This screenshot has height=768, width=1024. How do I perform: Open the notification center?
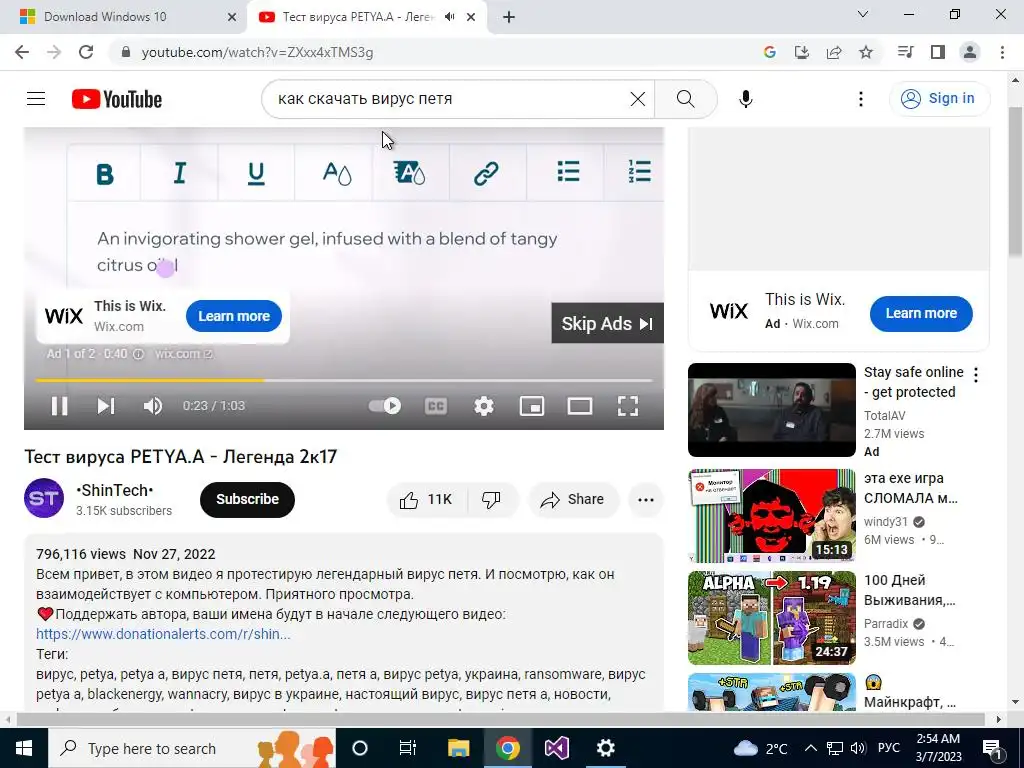(993, 748)
